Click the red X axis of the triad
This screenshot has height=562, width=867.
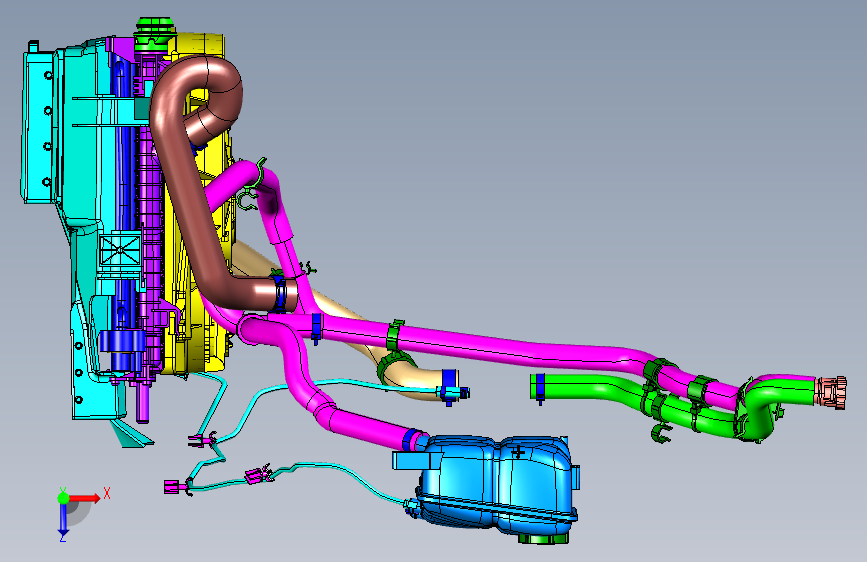pyautogui.click(x=85, y=498)
